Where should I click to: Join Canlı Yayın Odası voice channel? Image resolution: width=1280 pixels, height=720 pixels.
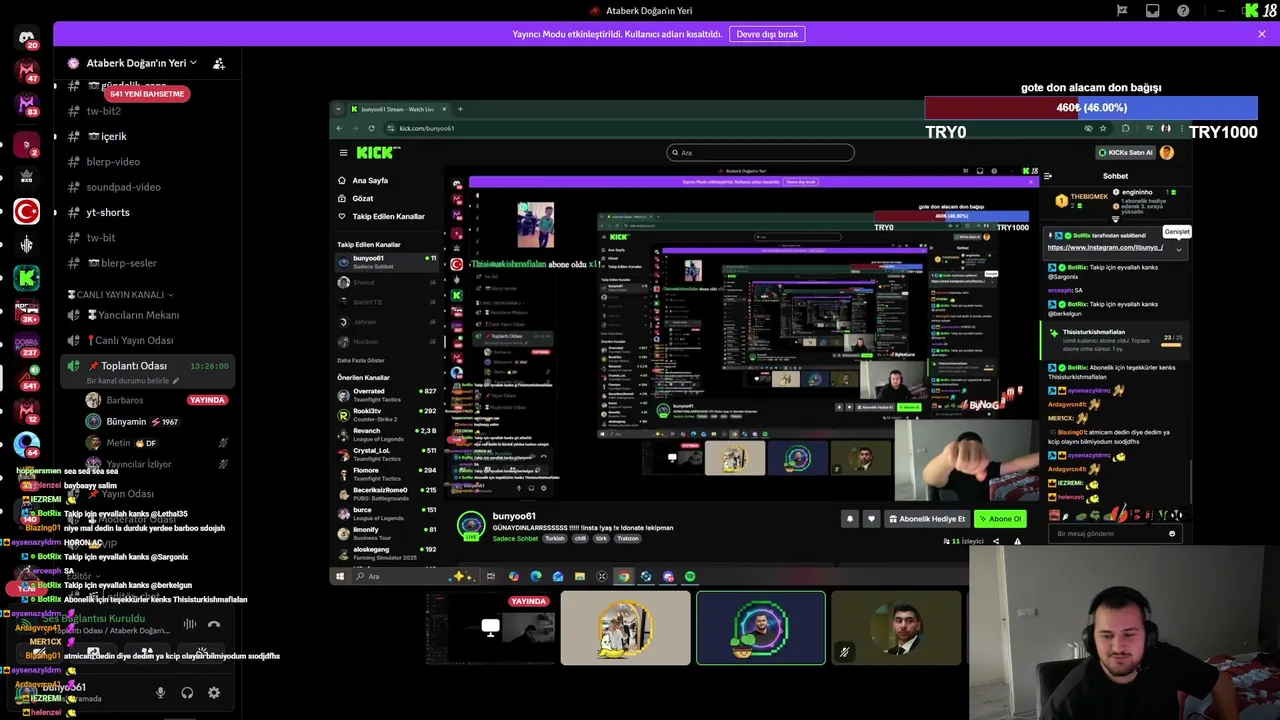tap(150, 340)
